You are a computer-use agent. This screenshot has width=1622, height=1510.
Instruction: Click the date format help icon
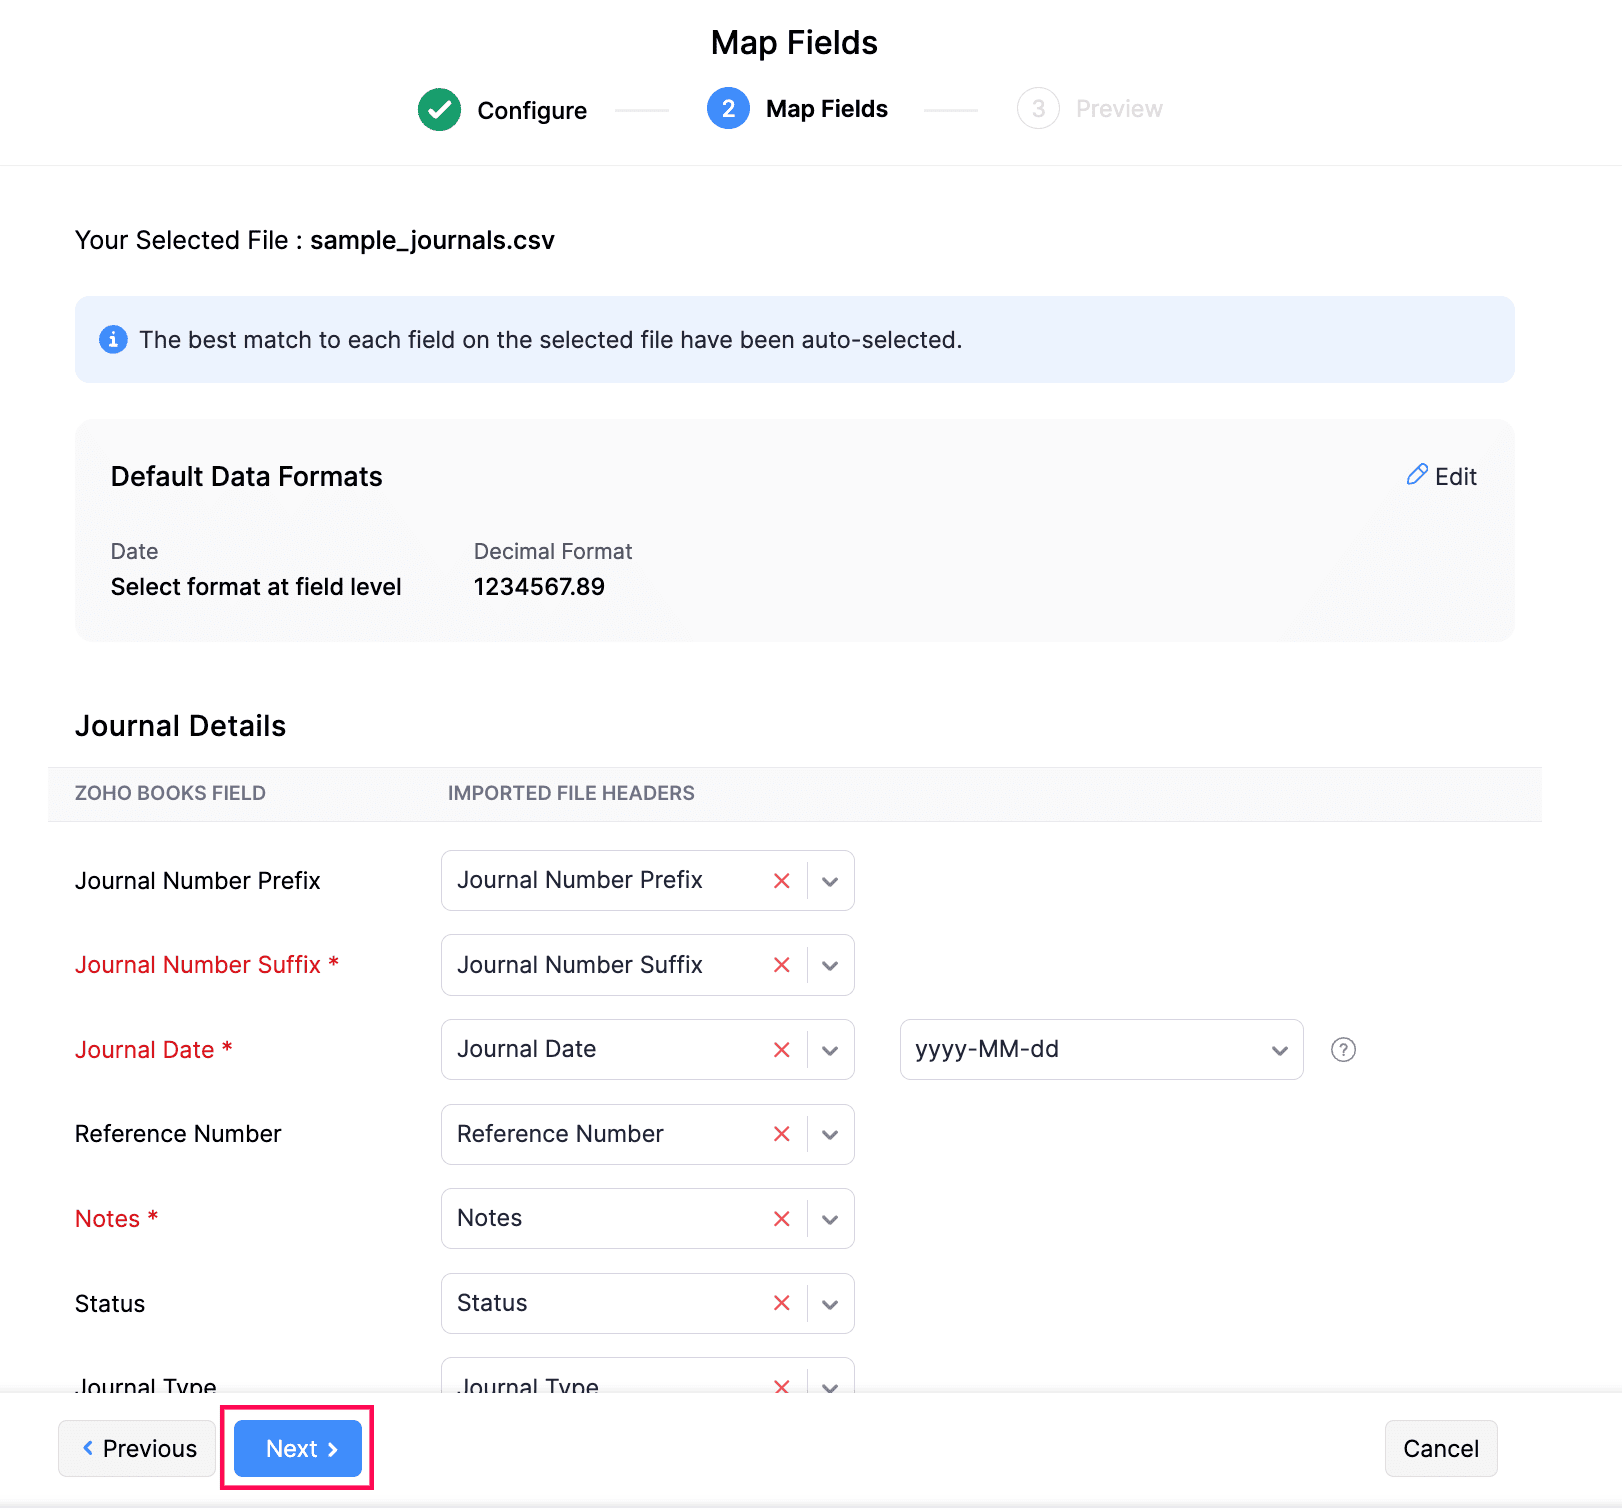pyautogui.click(x=1343, y=1050)
